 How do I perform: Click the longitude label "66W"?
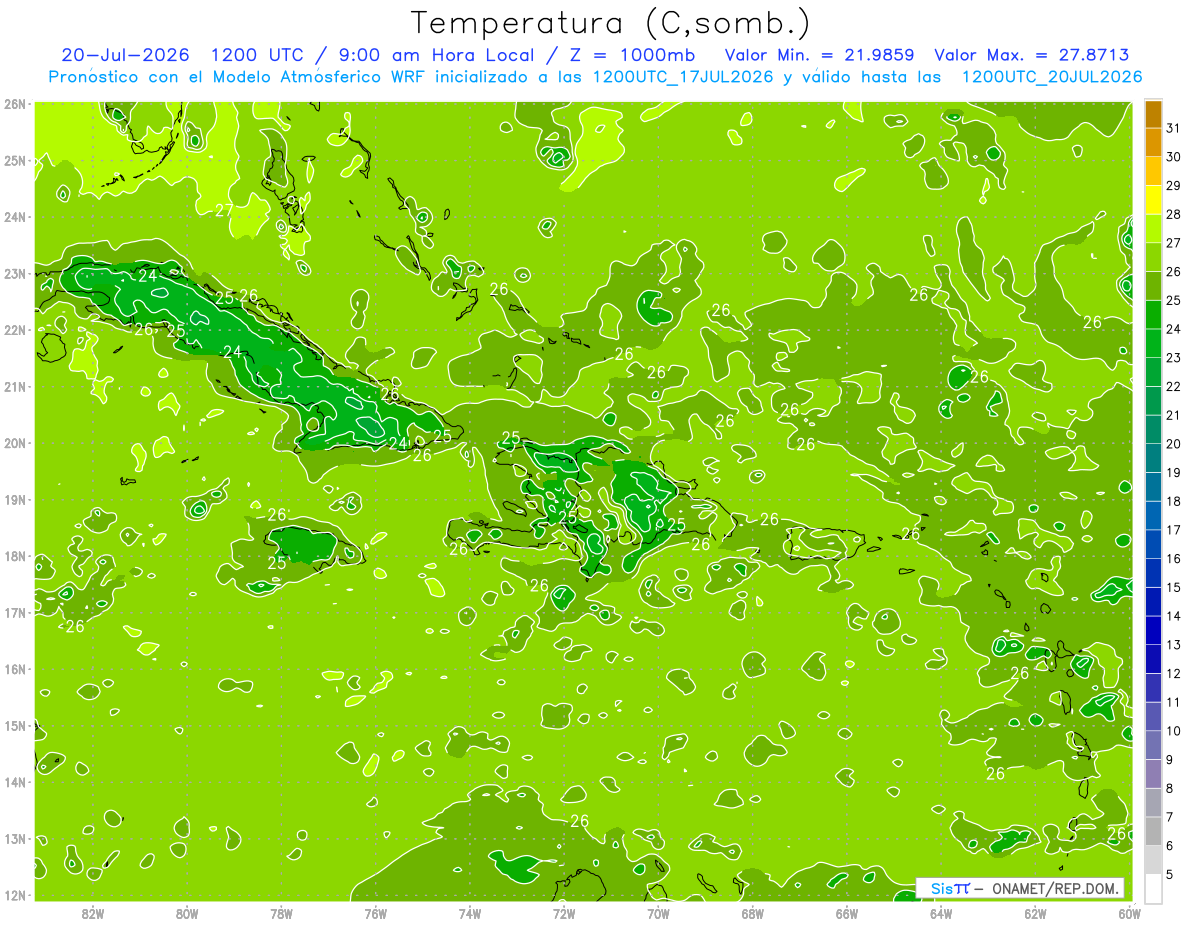click(x=847, y=913)
